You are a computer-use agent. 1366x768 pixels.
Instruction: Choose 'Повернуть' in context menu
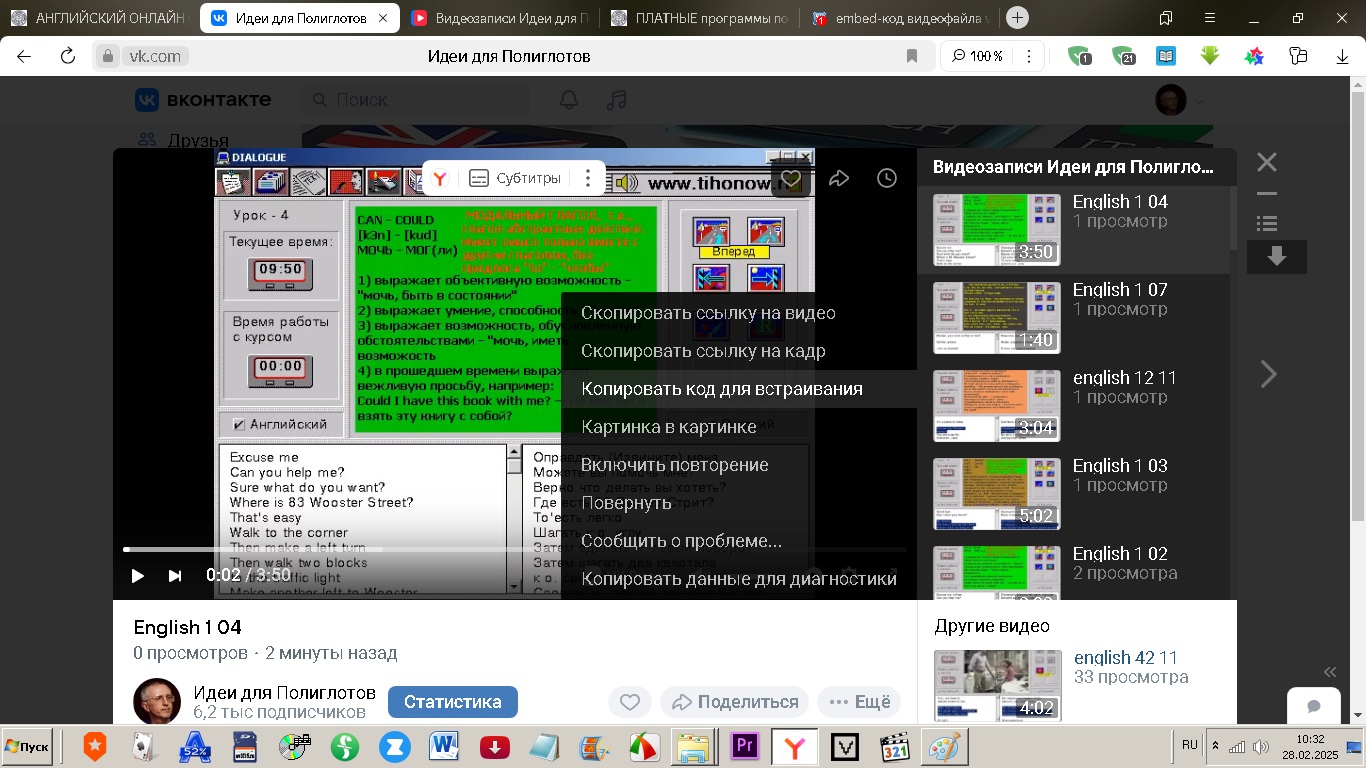(626, 503)
